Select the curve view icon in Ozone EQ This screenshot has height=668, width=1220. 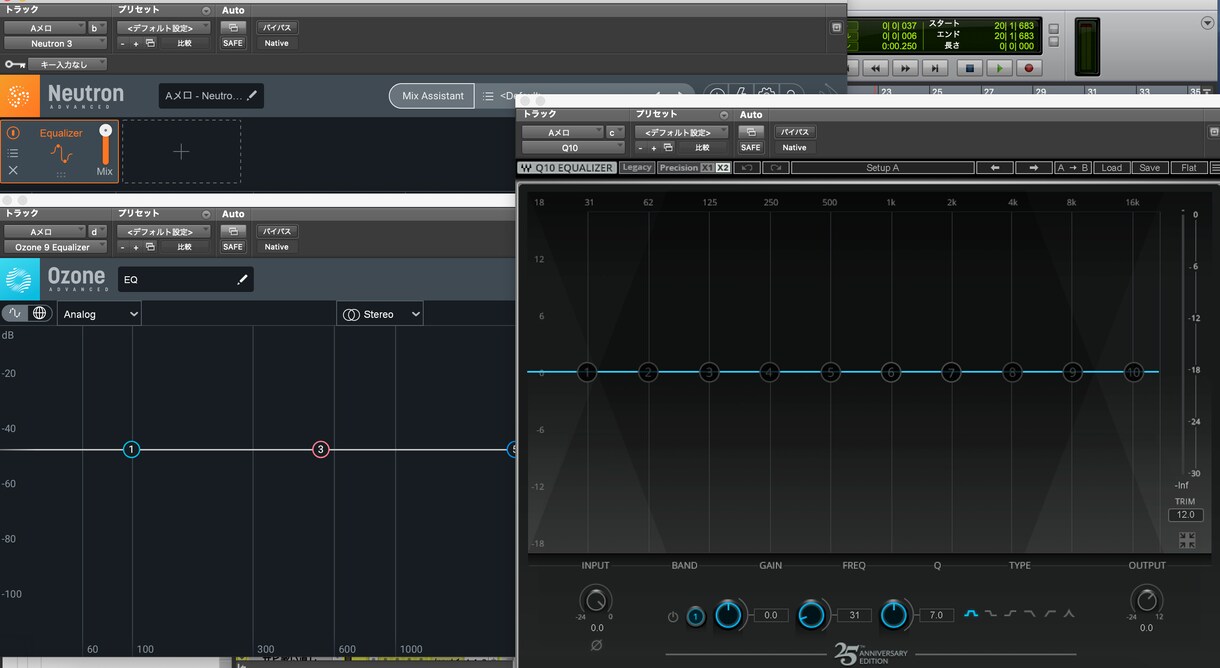pyautogui.click(x=15, y=313)
